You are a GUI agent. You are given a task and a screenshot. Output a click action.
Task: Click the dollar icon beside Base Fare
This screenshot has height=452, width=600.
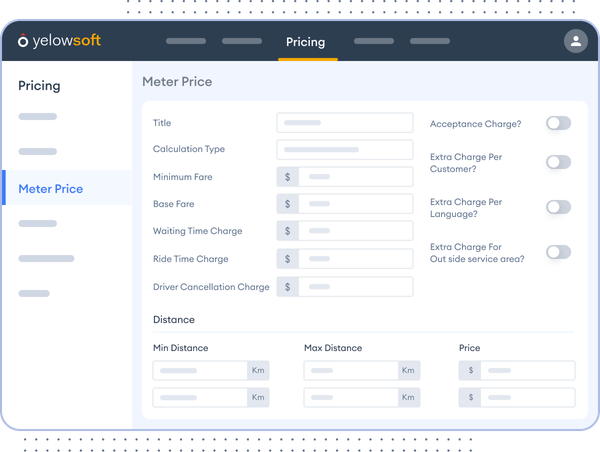[x=288, y=204]
